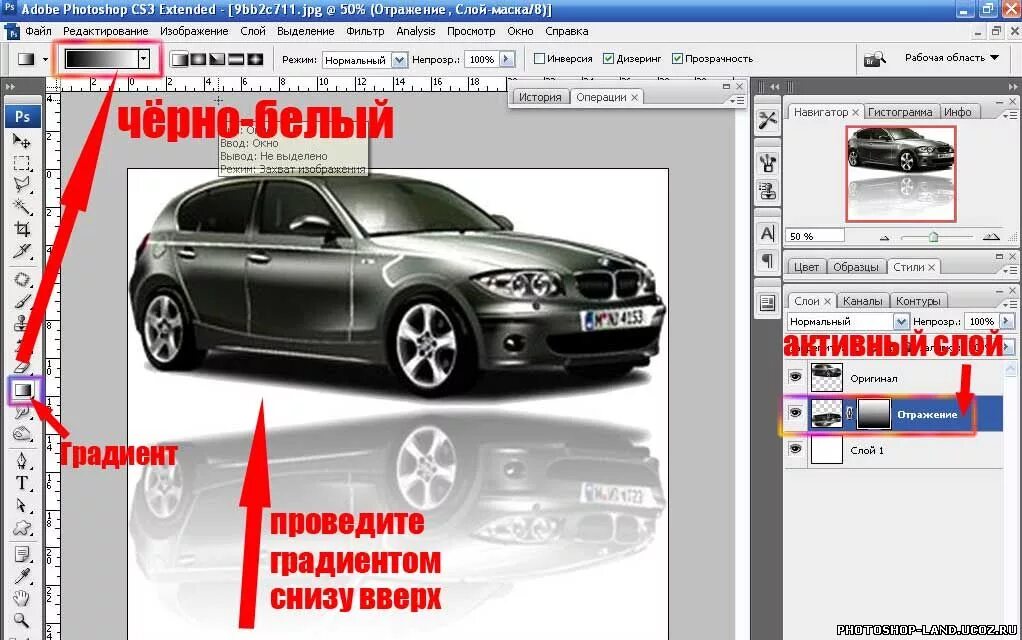Open the Navigator panel options menu

[x=1009, y=115]
